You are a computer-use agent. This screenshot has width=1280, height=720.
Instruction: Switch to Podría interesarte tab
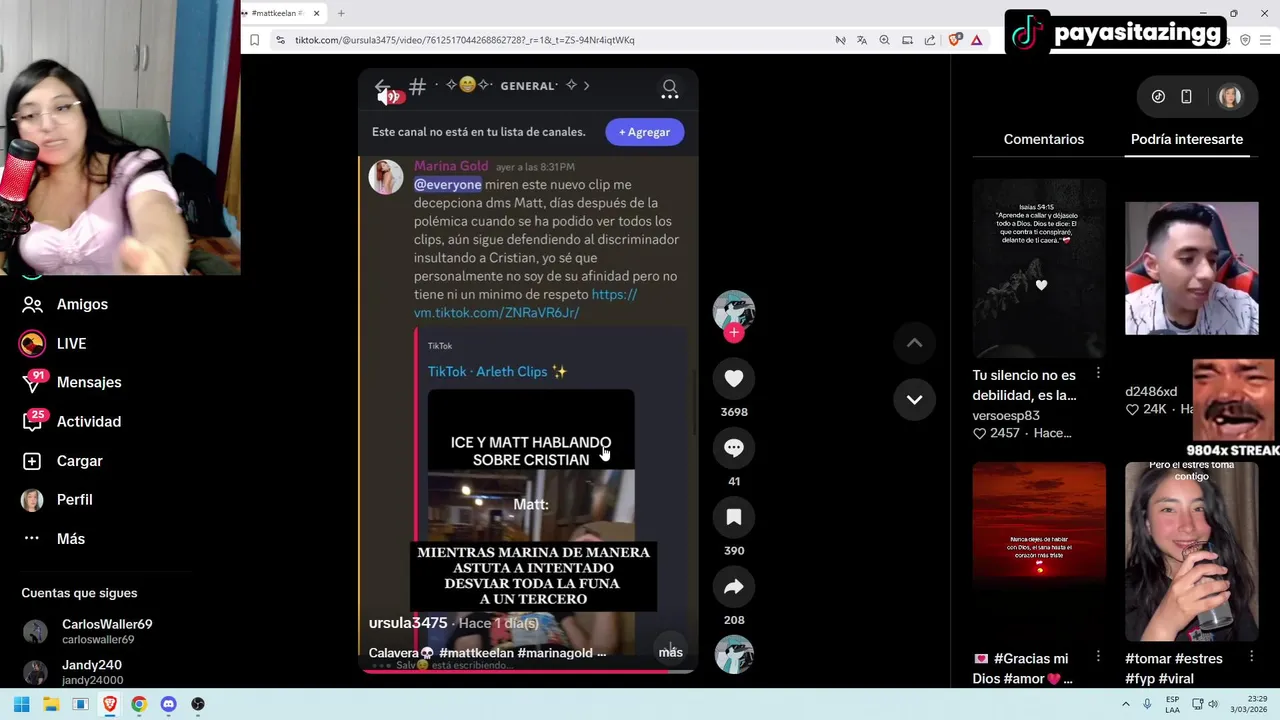[1186, 139]
